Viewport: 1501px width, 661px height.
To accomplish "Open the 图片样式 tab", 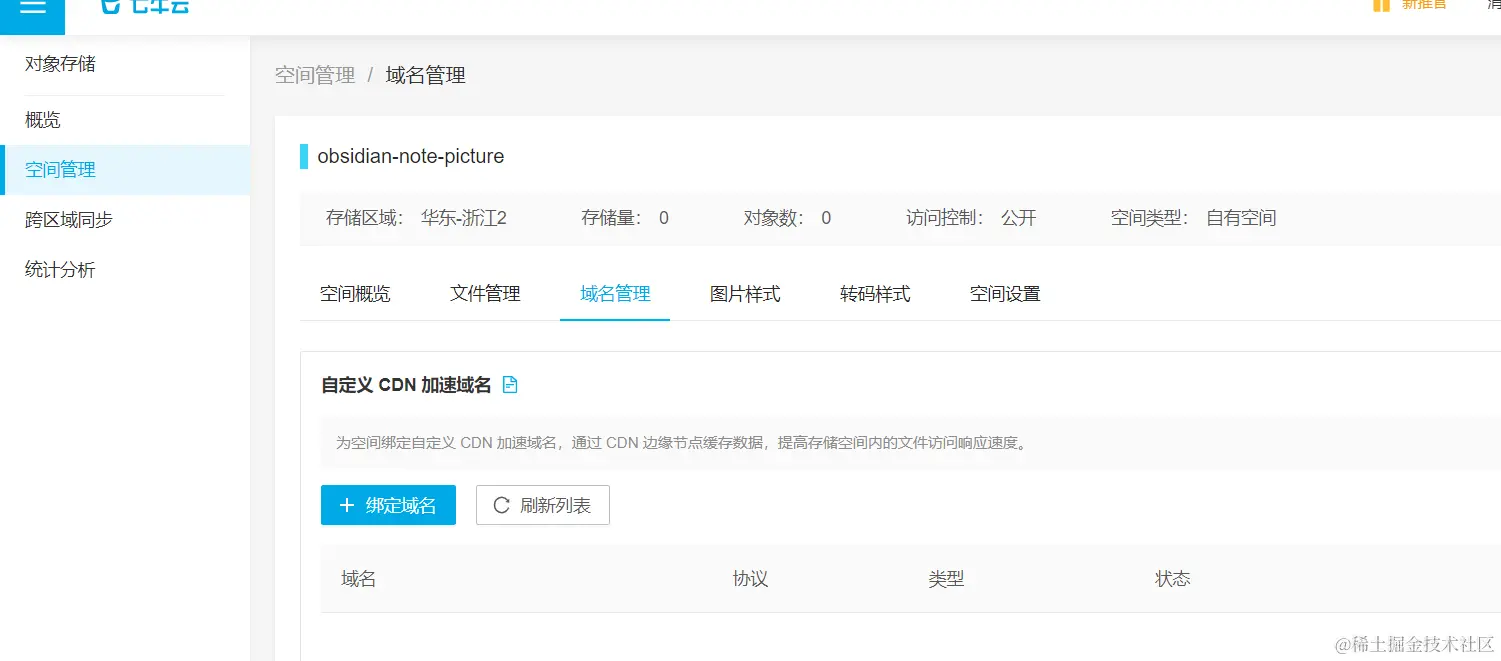I will coord(744,293).
